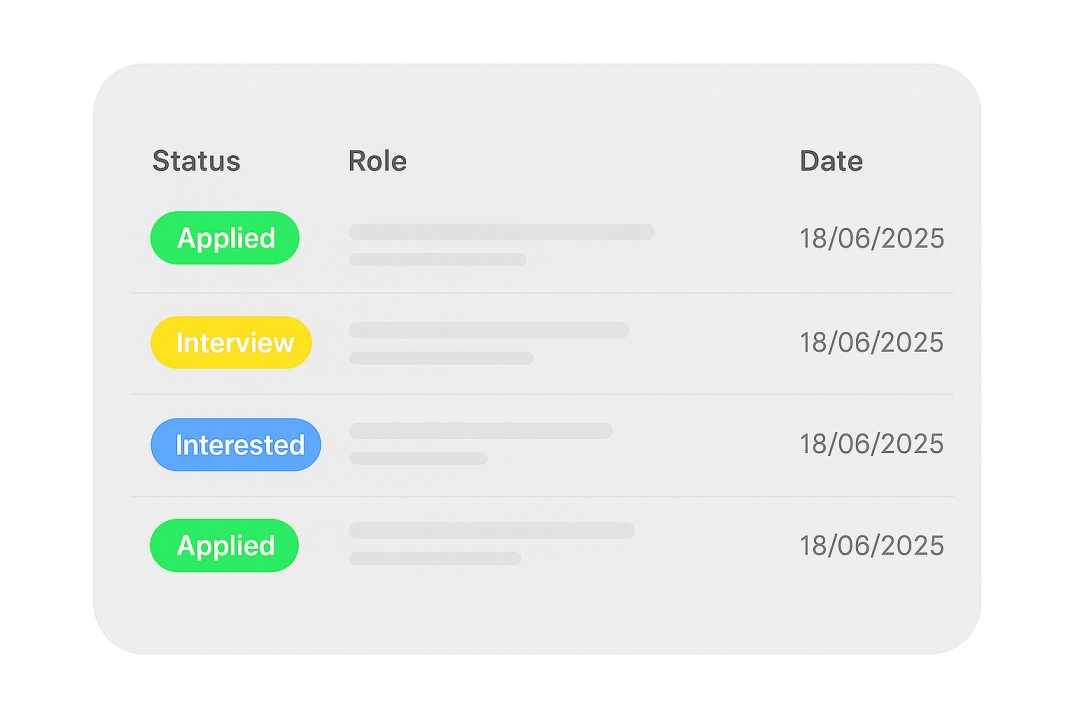Open the last row role subtitle
Viewport: 1075px width, 716px height.
(x=435, y=558)
